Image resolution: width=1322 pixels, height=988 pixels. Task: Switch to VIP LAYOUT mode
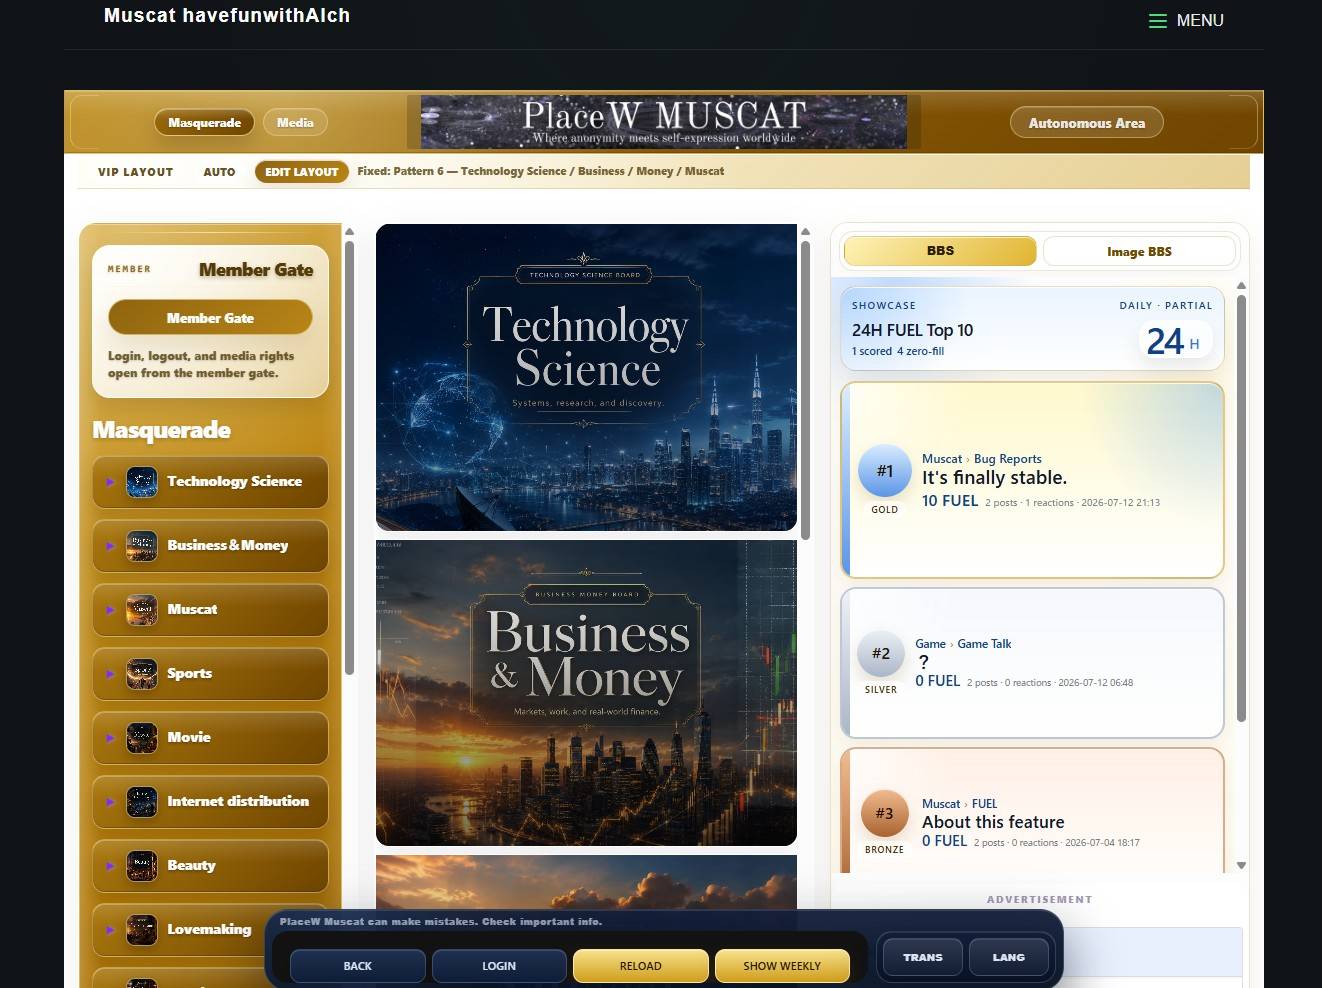click(x=136, y=172)
